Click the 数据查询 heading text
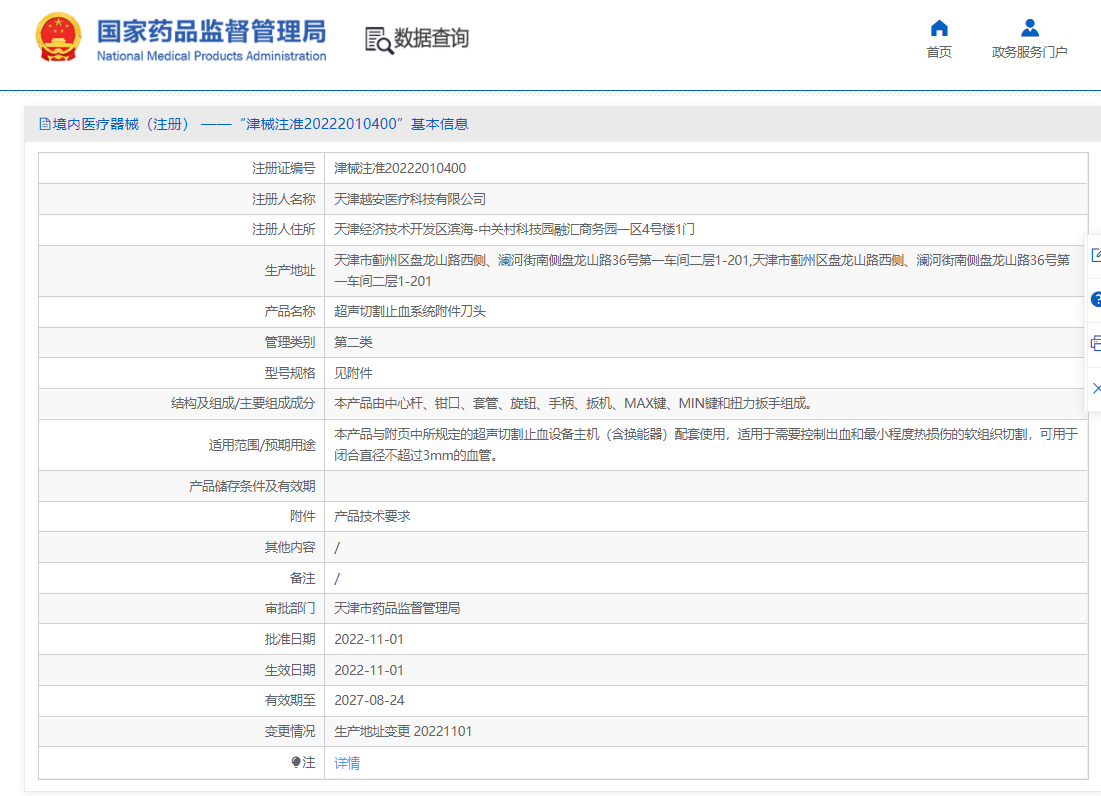Viewport: 1101px width, 796px height. (431, 38)
